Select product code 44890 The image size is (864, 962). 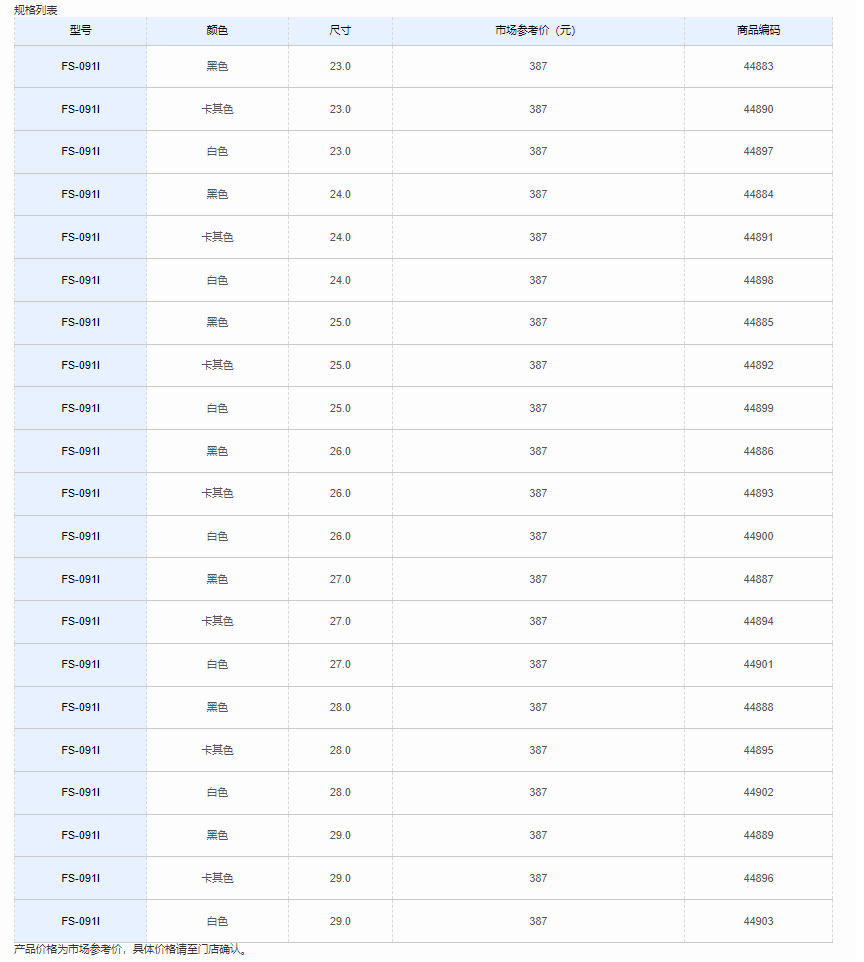(758, 109)
